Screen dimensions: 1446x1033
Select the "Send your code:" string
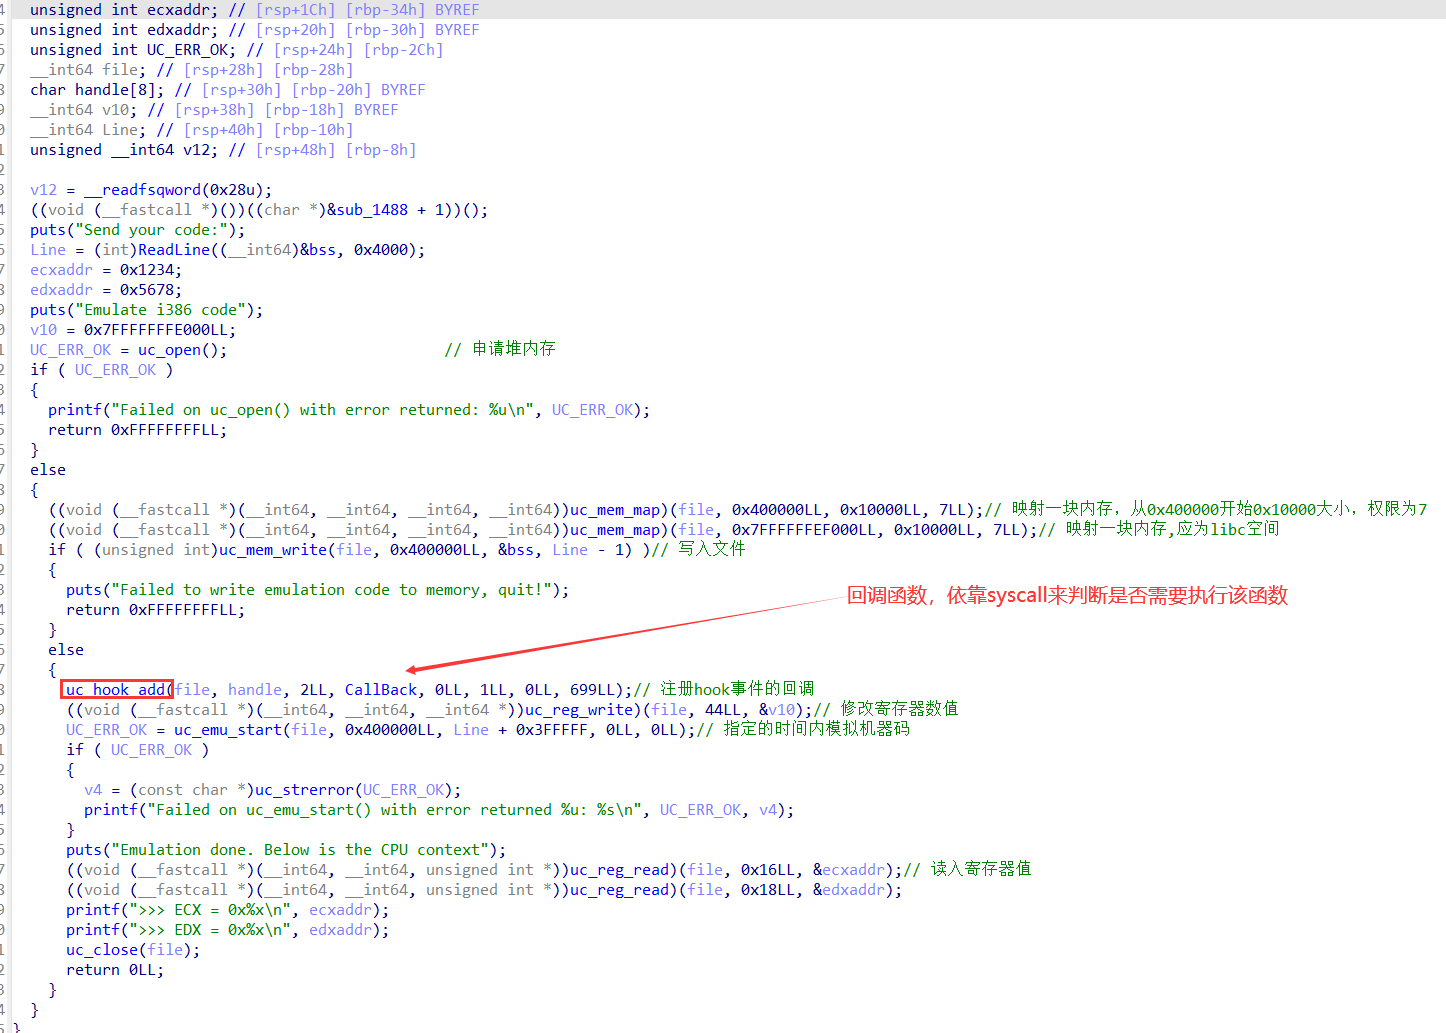tap(156, 230)
